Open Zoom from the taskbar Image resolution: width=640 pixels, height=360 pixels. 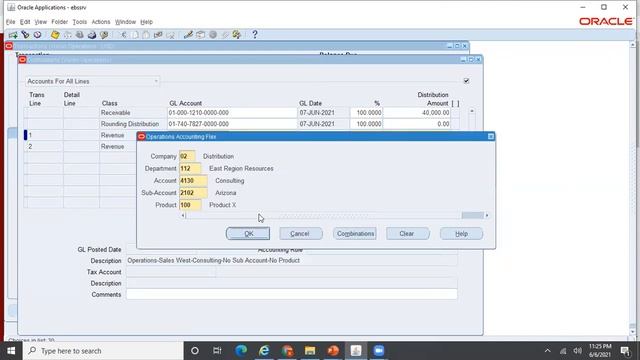tap(379, 351)
